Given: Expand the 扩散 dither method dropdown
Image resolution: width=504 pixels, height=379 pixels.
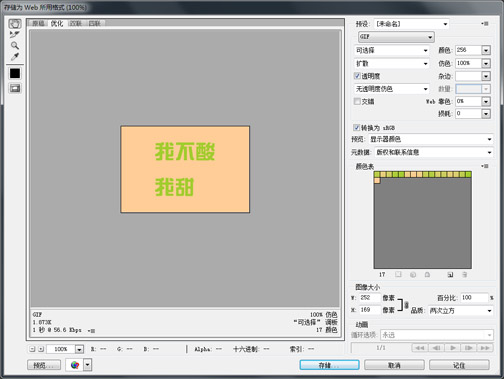Looking at the screenshot, I should point(392,63).
